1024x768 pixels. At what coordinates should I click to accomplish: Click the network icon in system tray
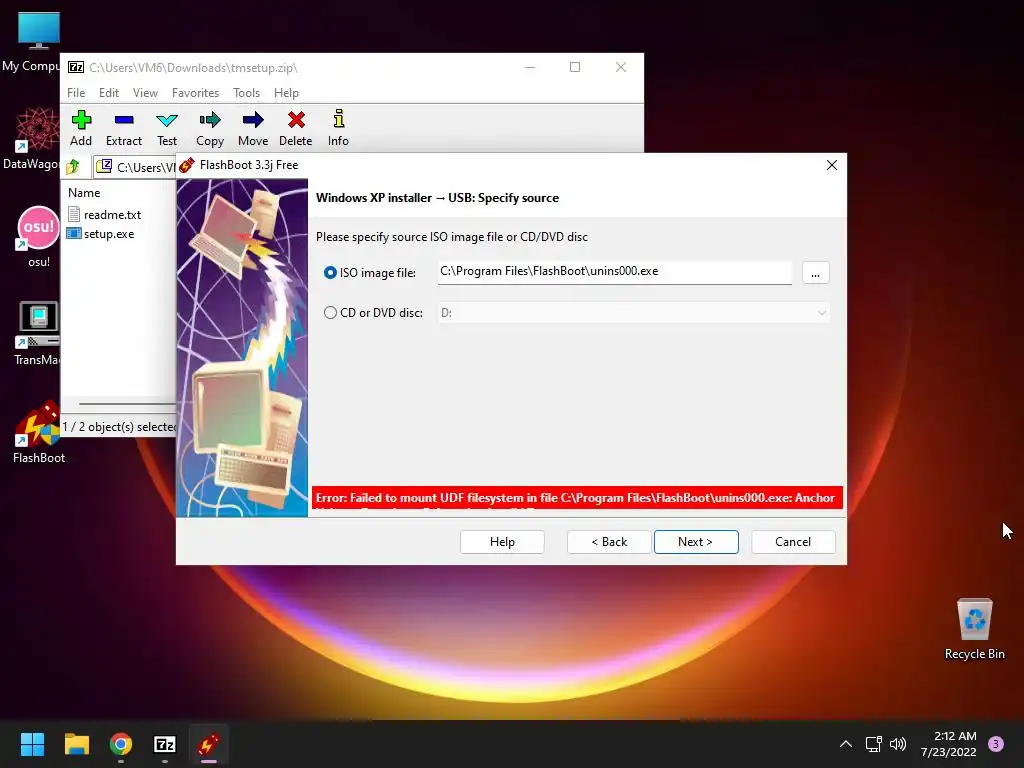tap(873, 744)
